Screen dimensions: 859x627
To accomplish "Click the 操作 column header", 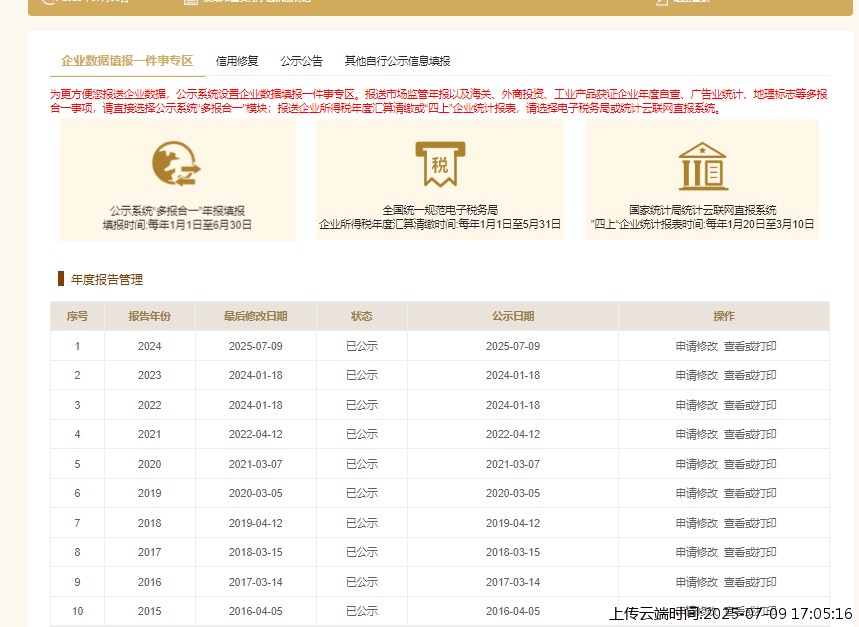I will 724,316.
